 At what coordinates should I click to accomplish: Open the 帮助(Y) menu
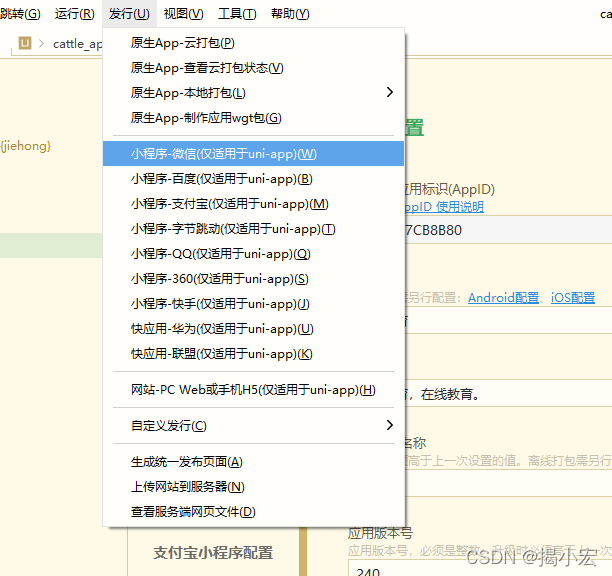click(290, 14)
